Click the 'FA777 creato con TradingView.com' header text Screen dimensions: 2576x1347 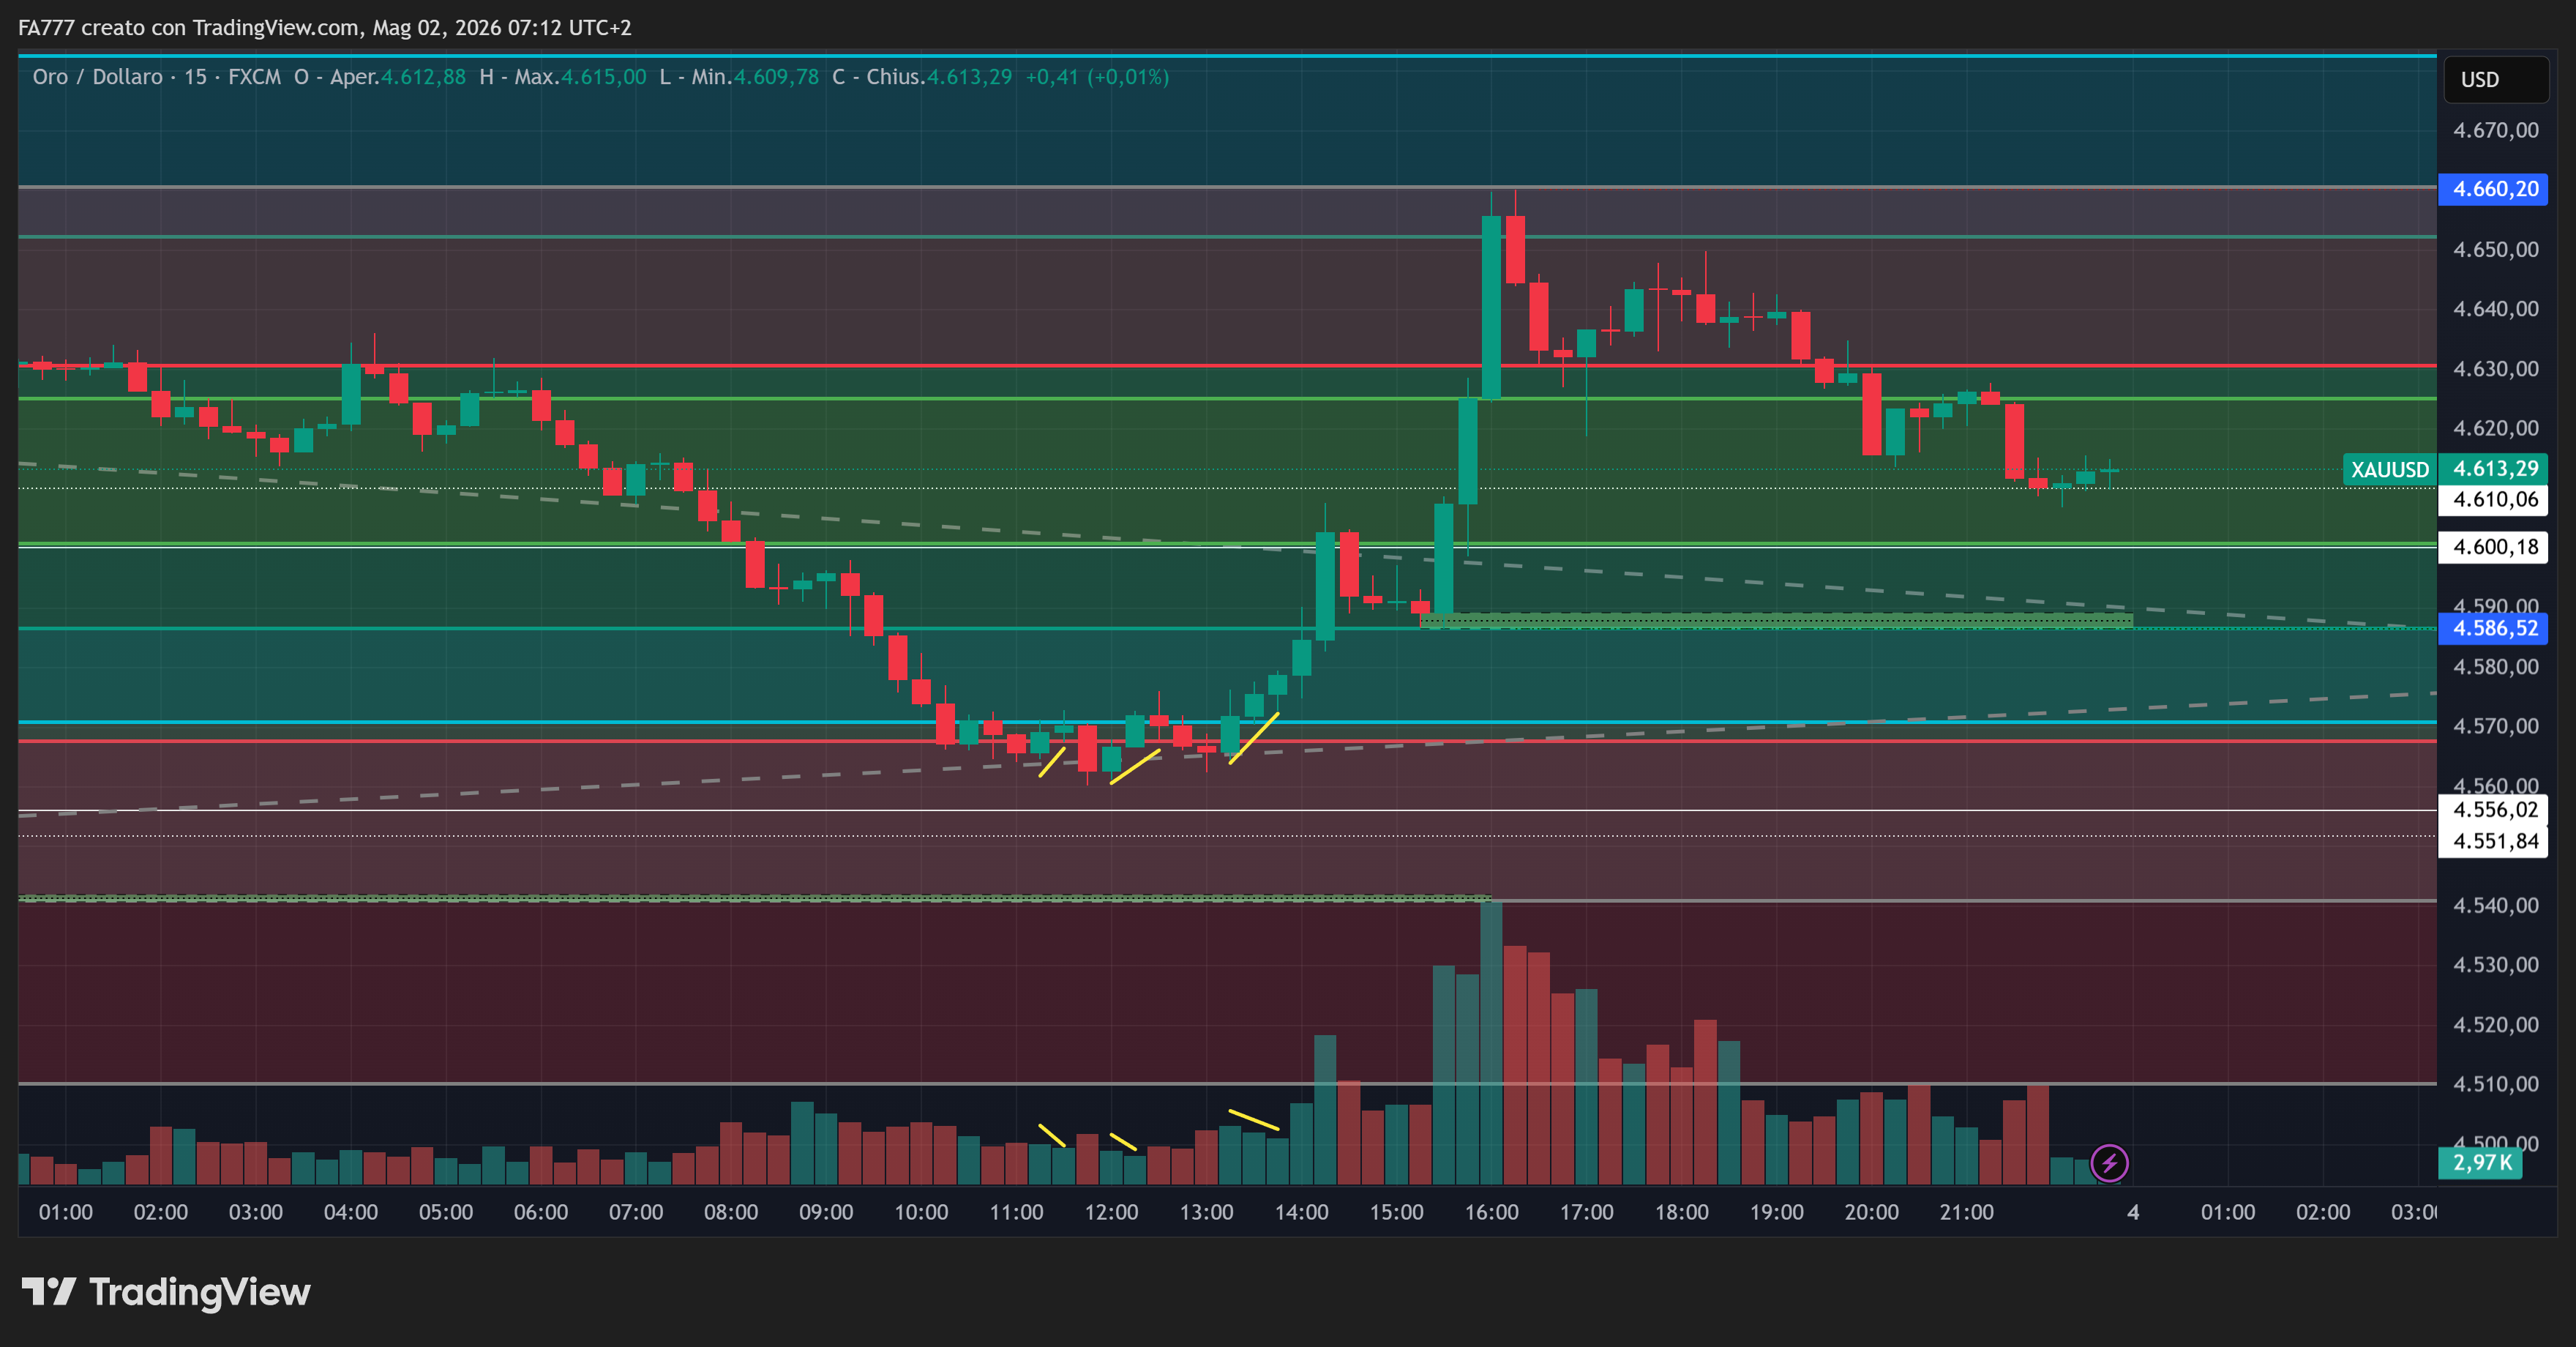coord(188,28)
